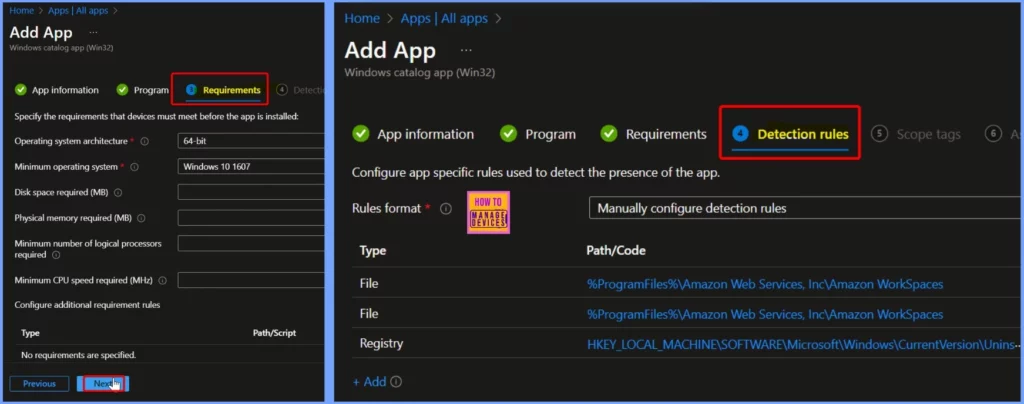Click Apps | All apps breadcrumb in right window
This screenshot has width=1024, height=404.
444,18
